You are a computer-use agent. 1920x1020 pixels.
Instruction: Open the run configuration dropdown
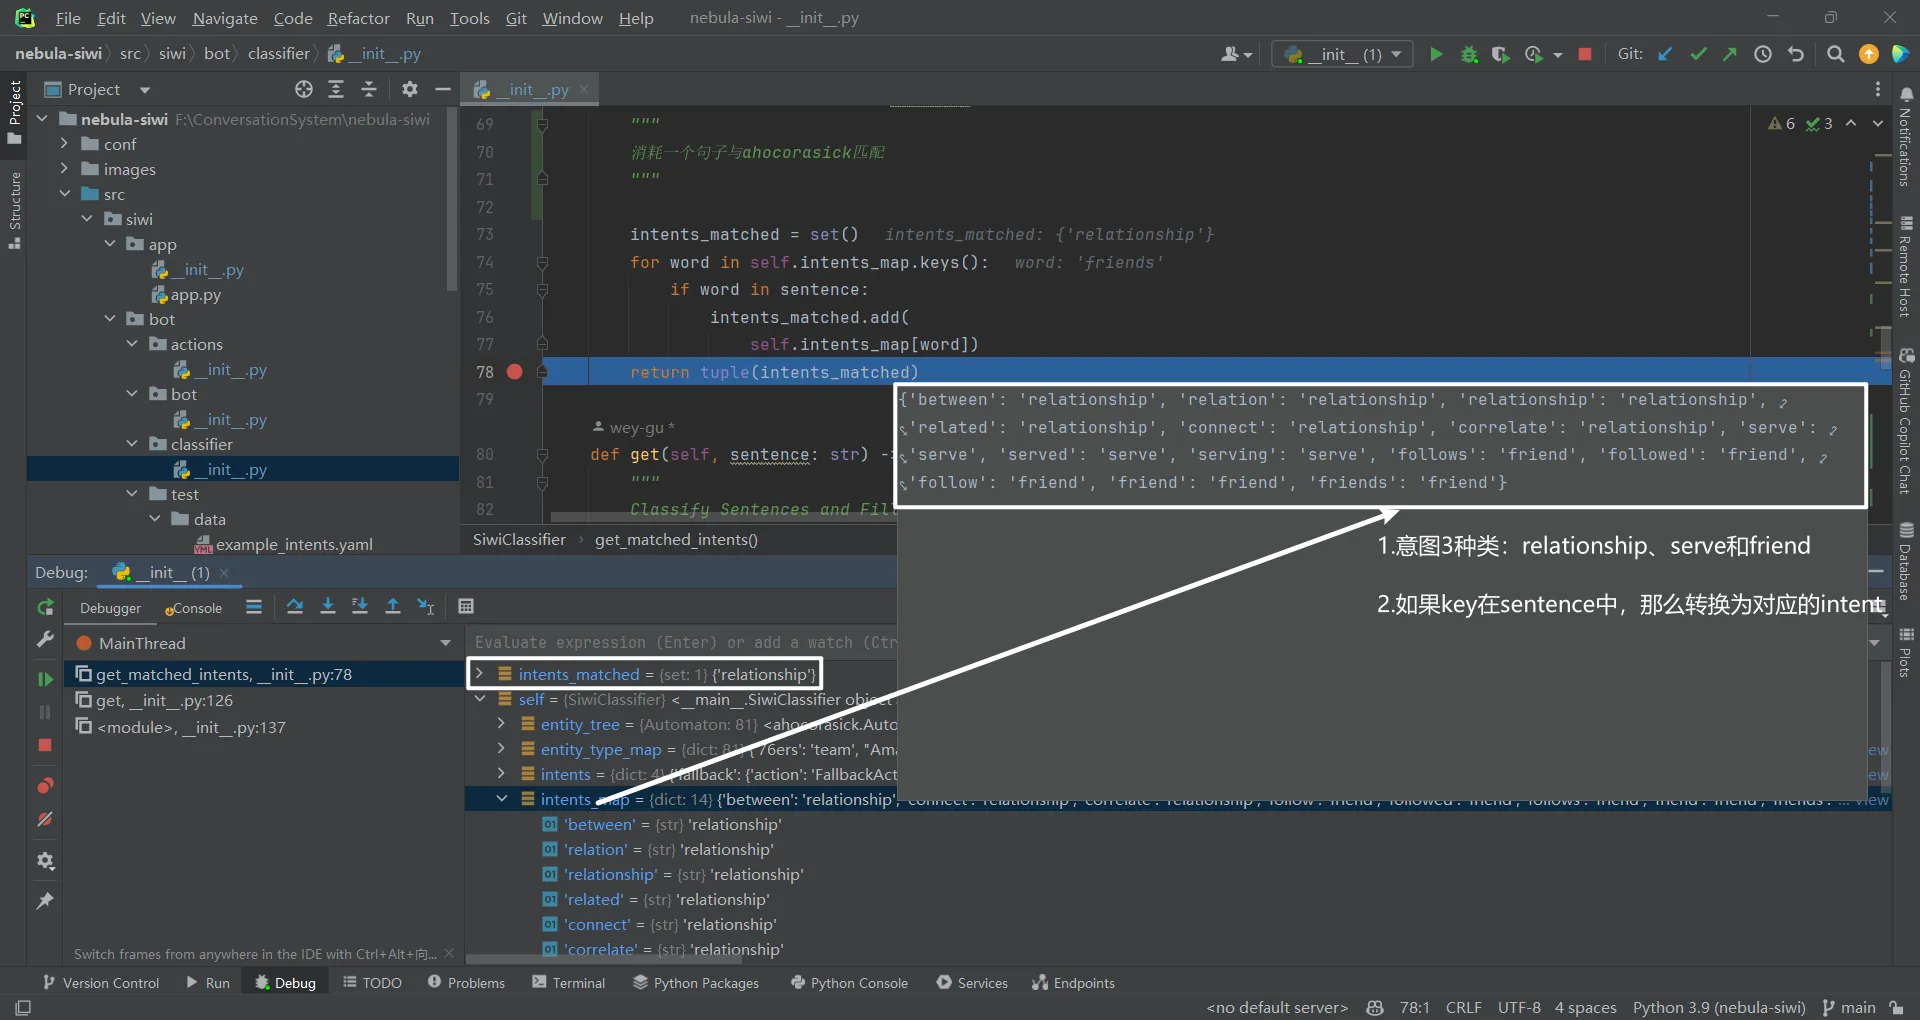(1342, 54)
